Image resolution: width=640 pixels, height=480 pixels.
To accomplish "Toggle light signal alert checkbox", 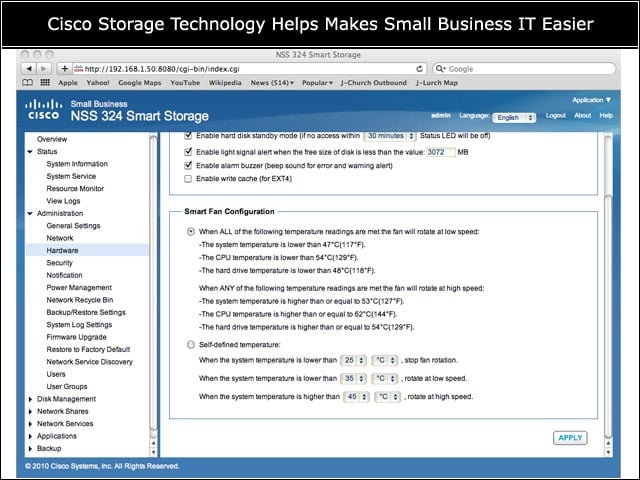I will coord(188,152).
